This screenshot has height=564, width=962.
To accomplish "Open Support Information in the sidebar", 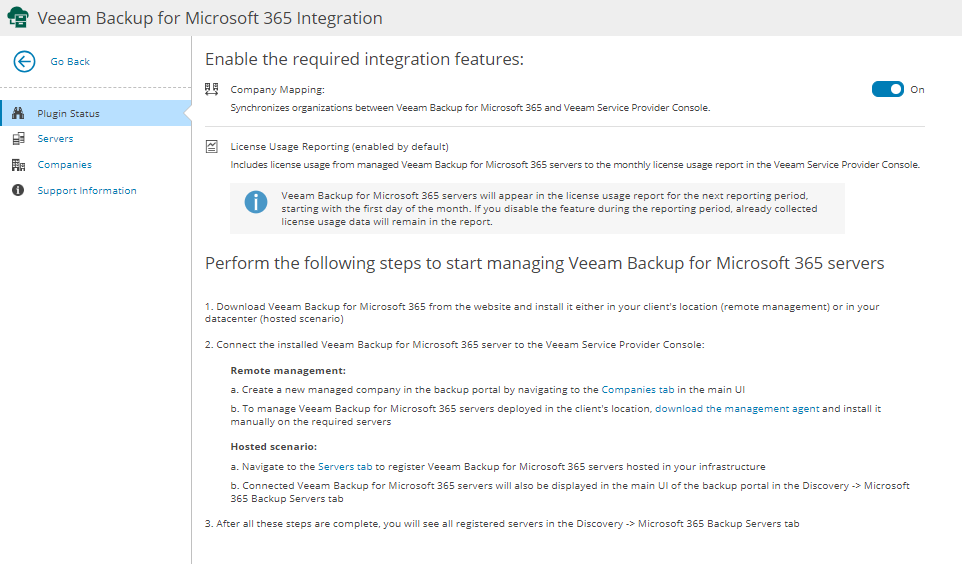I will pos(86,191).
